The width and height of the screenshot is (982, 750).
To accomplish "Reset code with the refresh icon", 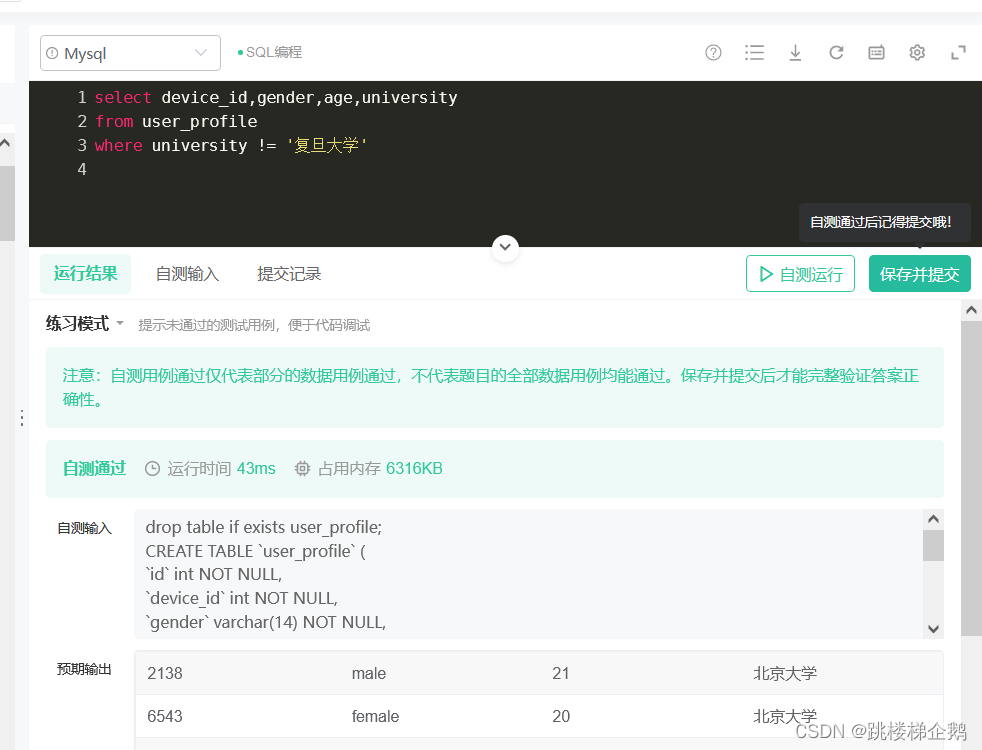I will click(x=836, y=53).
